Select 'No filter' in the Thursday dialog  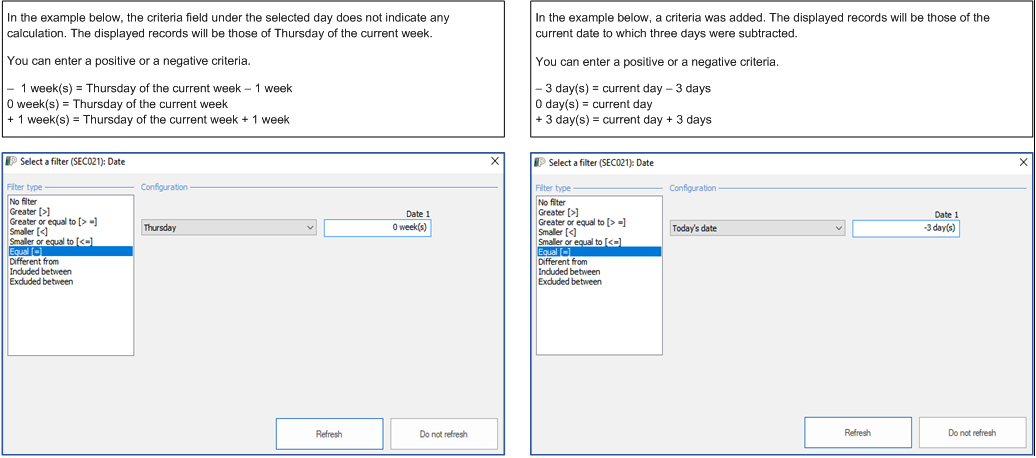[x=71, y=202]
